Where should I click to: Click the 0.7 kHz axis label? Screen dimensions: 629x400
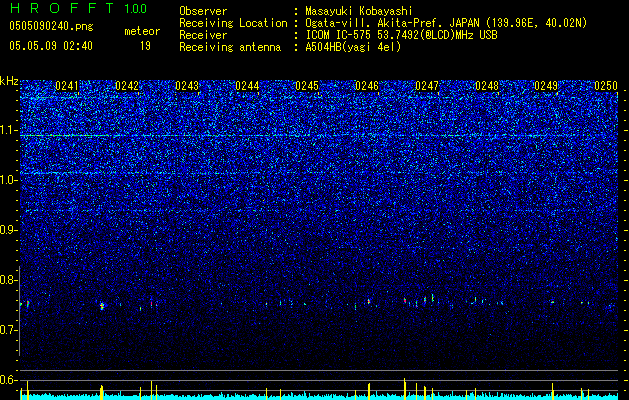[x=8, y=330]
